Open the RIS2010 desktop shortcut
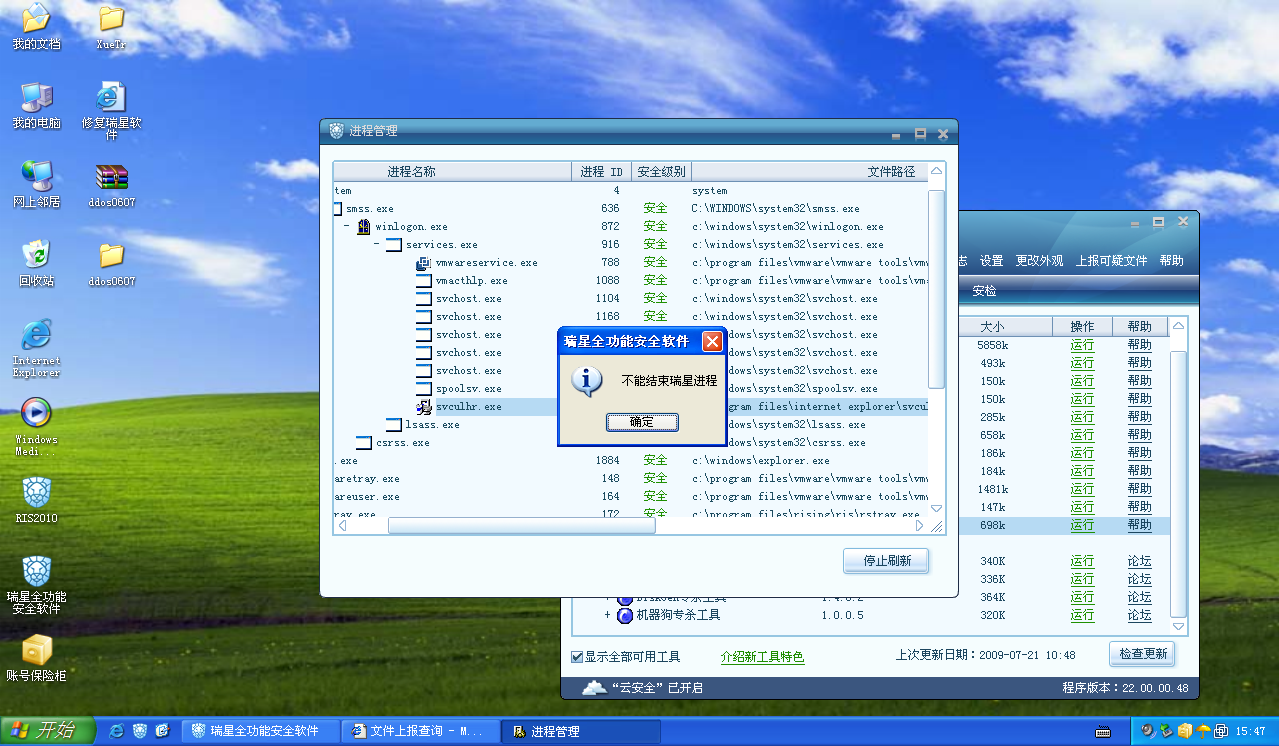The height and width of the screenshot is (746, 1279). click(x=37, y=492)
